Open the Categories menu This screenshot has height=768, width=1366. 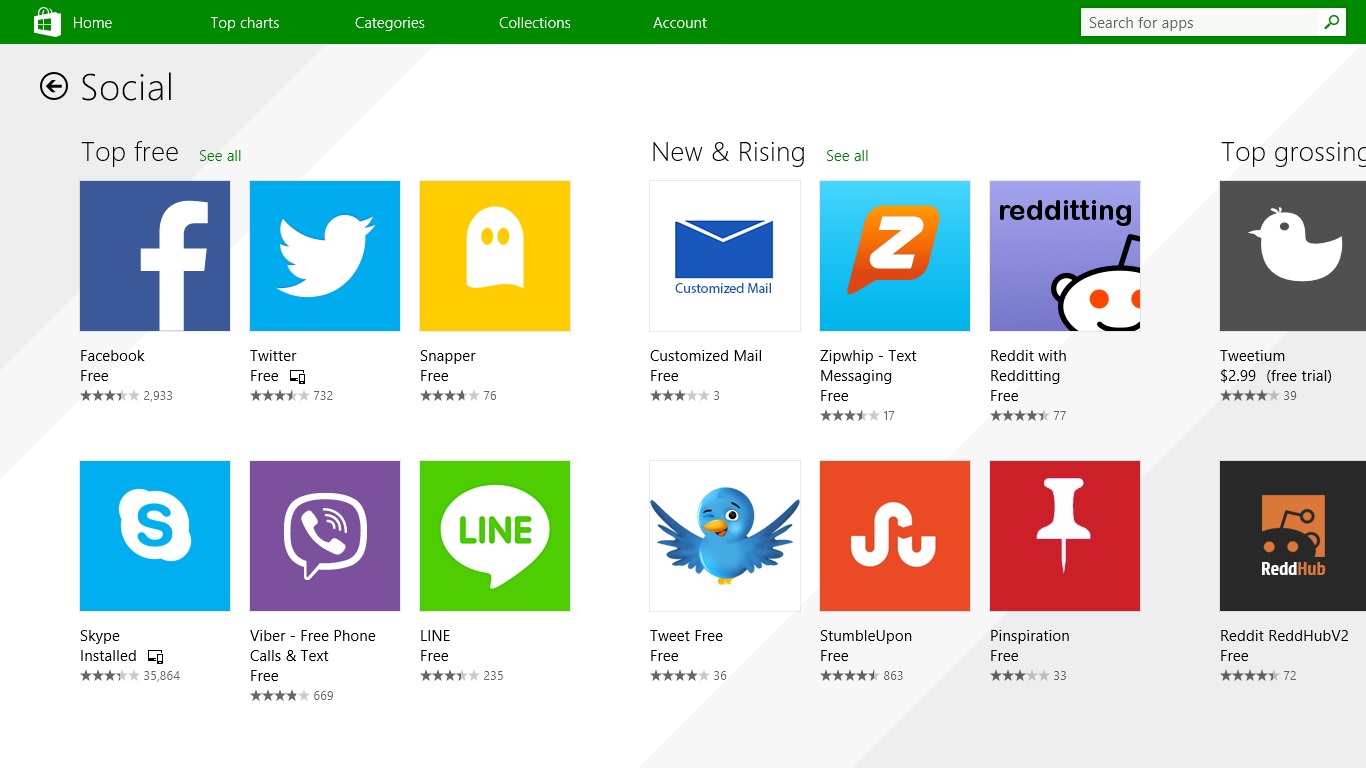coord(390,22)
